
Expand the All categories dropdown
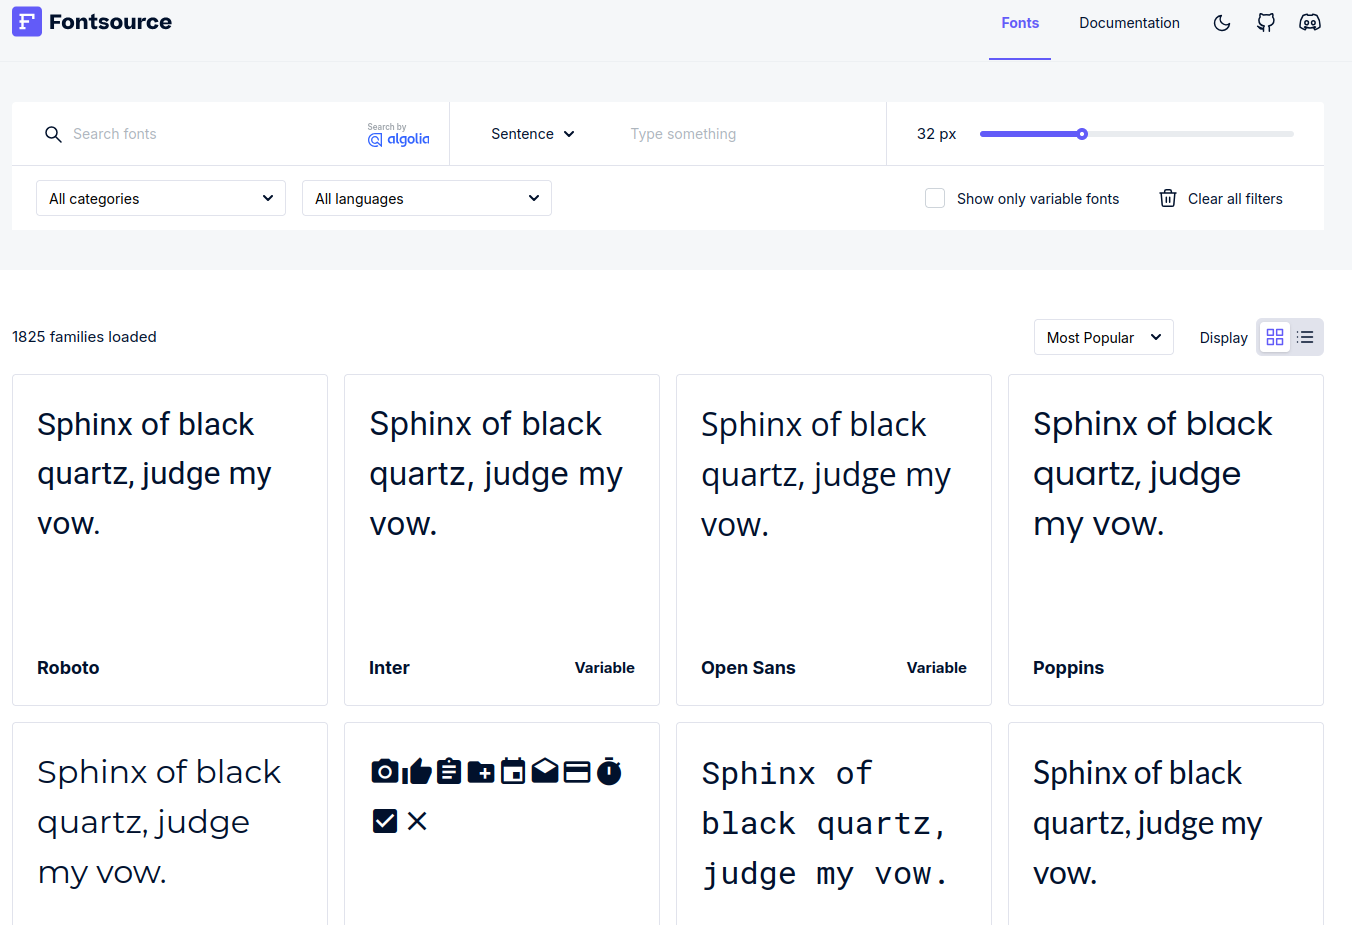click(x=161, y=199)
